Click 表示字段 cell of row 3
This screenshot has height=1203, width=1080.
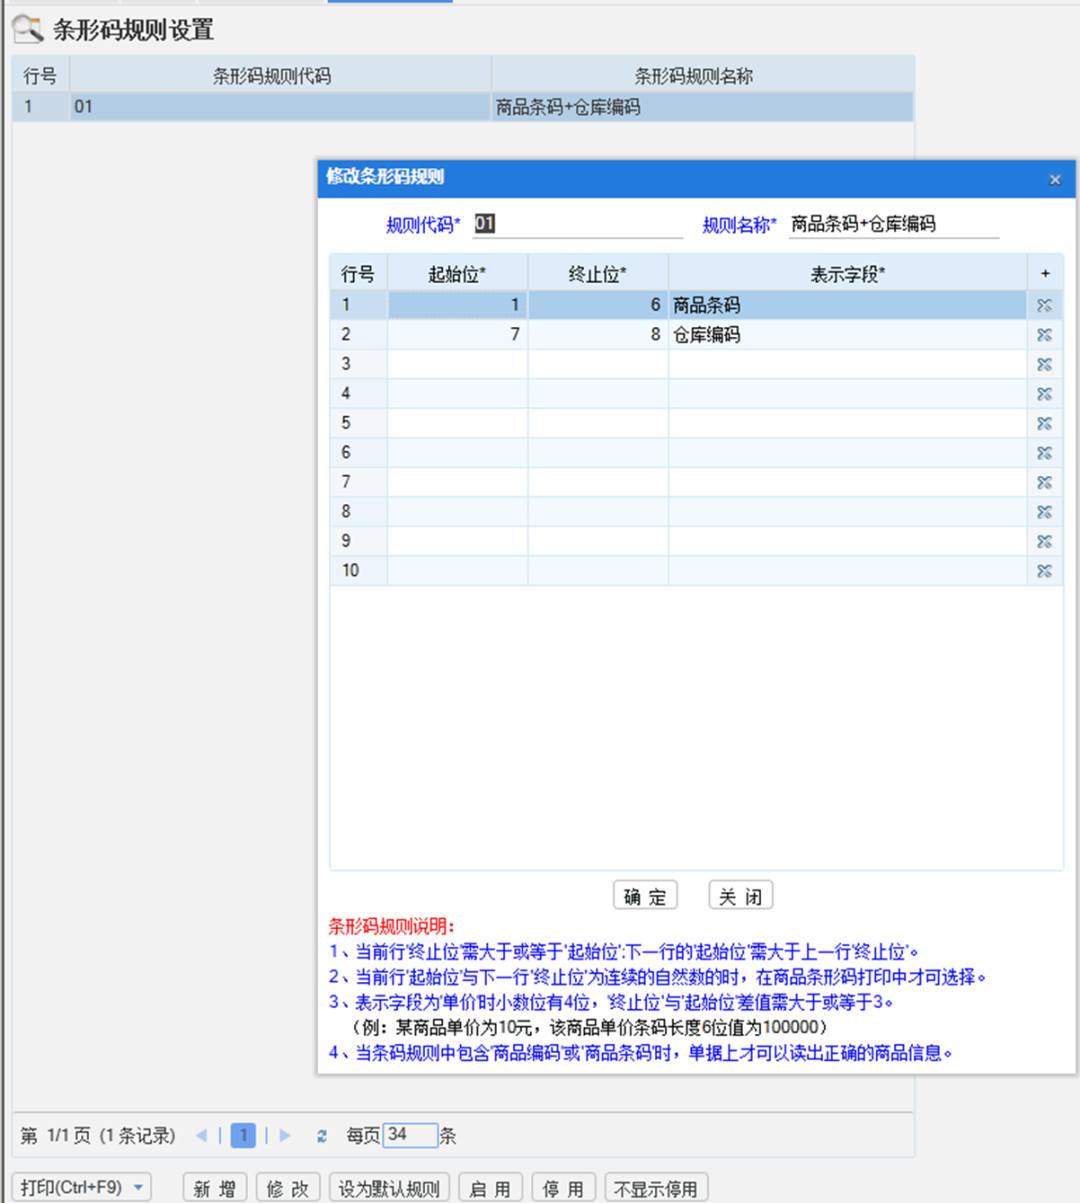pyautogui.click(x=847, y=364)
